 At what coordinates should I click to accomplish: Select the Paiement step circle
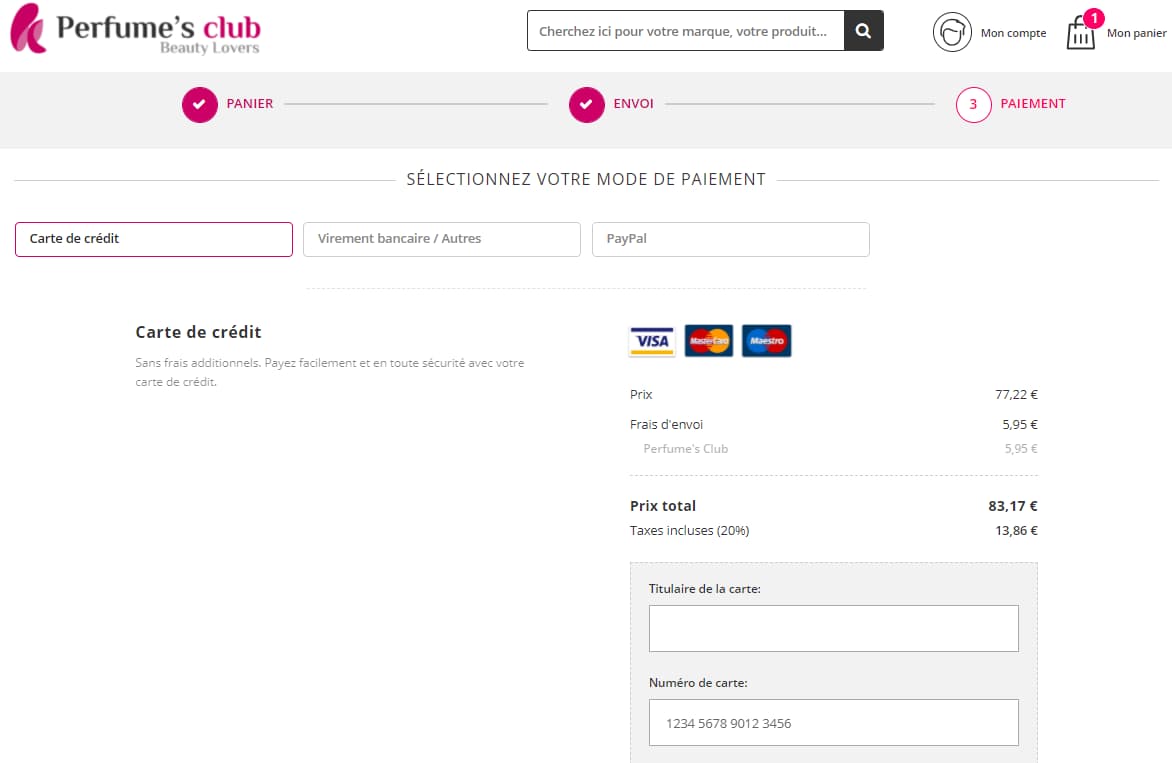[973, 104]
